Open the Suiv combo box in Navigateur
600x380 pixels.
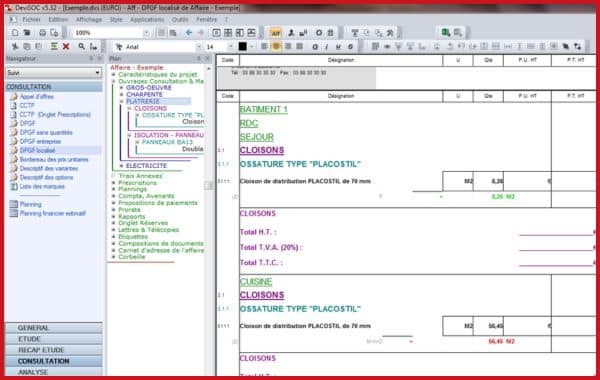tap(54, 73)
